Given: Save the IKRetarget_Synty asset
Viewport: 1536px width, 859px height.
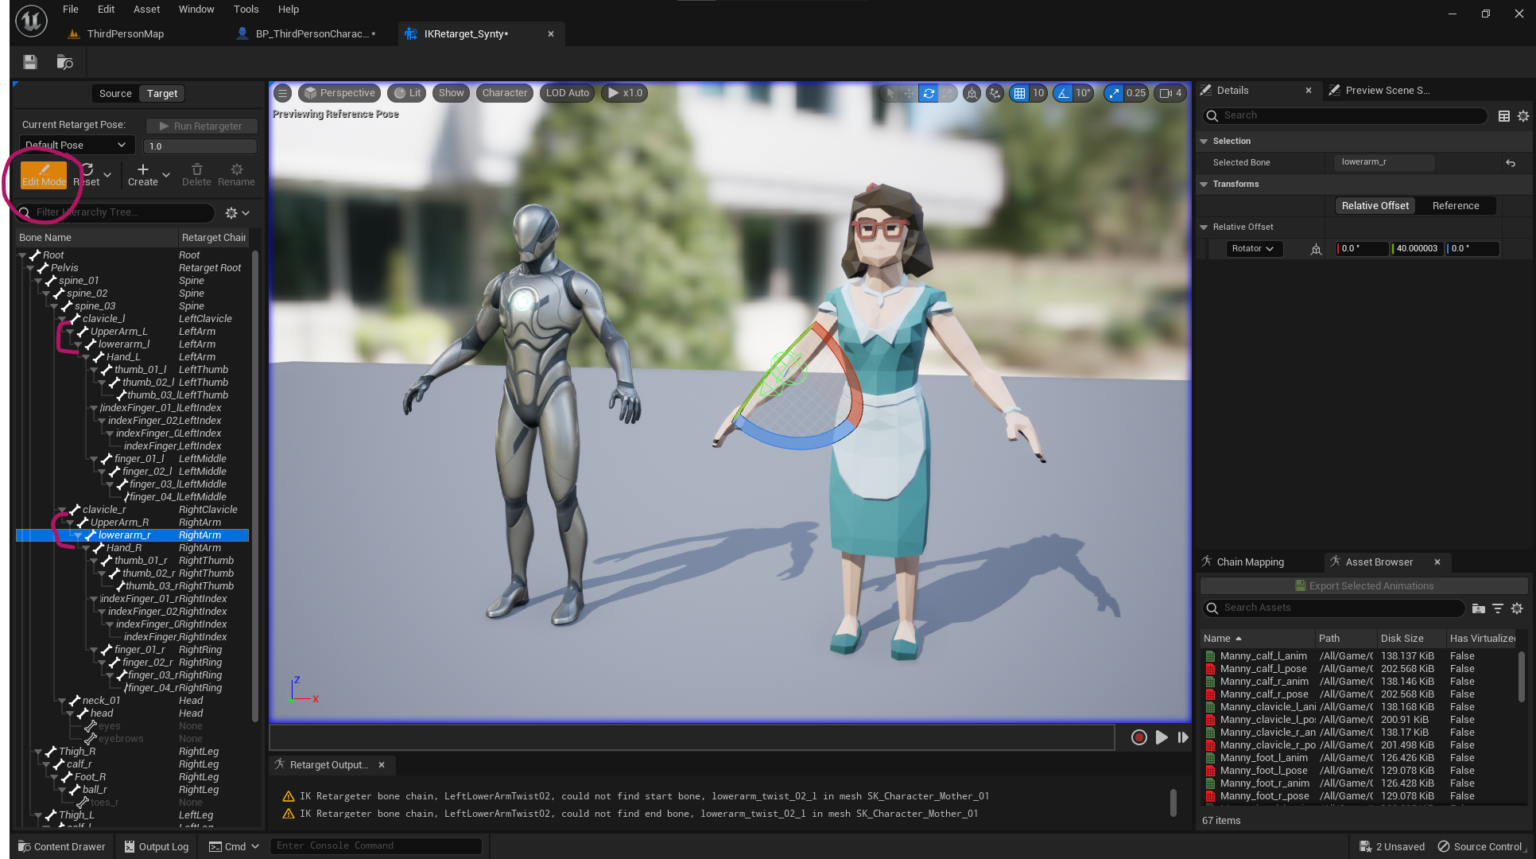Looking at the screenshot, I should click(x=29, y=61).
